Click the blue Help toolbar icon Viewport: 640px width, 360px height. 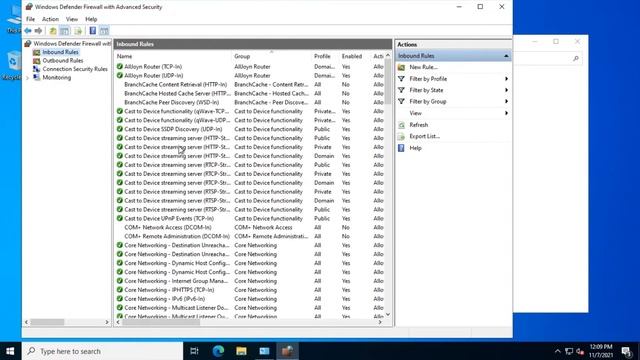pos(93,31)
